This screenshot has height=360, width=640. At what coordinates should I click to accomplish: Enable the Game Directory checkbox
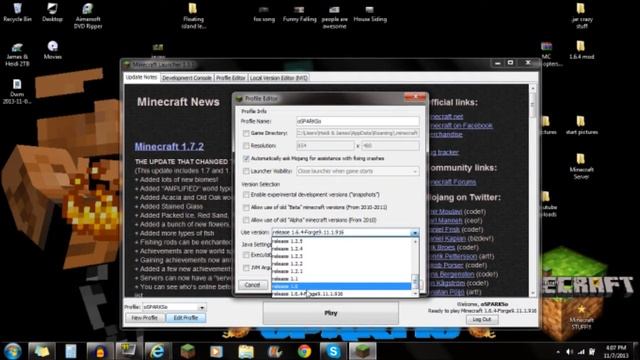pyautogui.click(x=246, y=133)
